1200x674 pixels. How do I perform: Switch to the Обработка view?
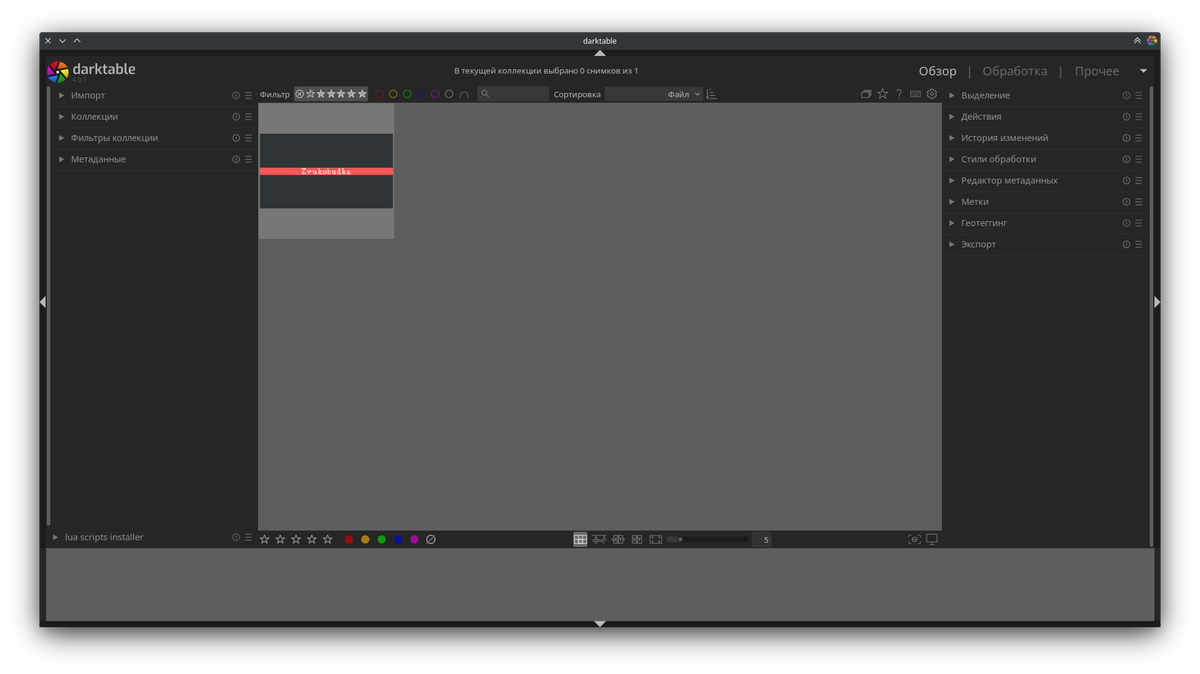click(1015, 71)
